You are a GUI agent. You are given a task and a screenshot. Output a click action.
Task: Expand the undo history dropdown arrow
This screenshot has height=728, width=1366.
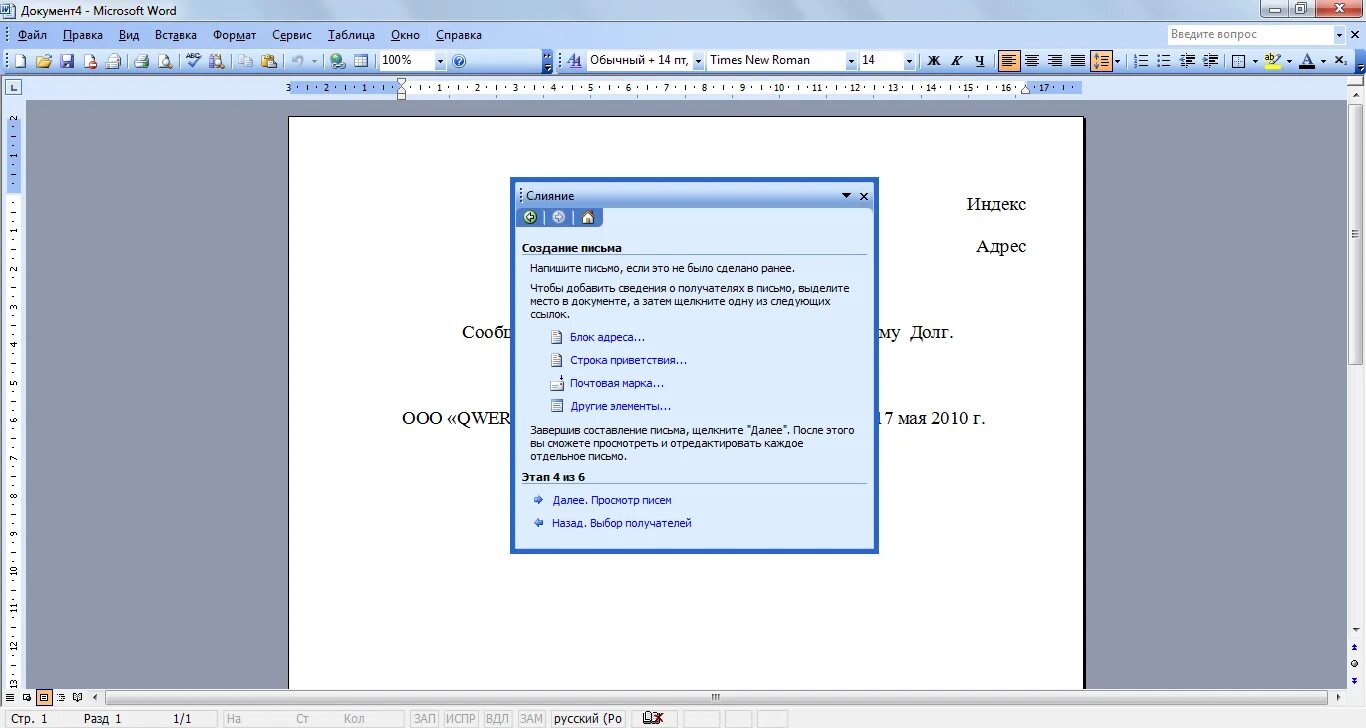point(314,61)
